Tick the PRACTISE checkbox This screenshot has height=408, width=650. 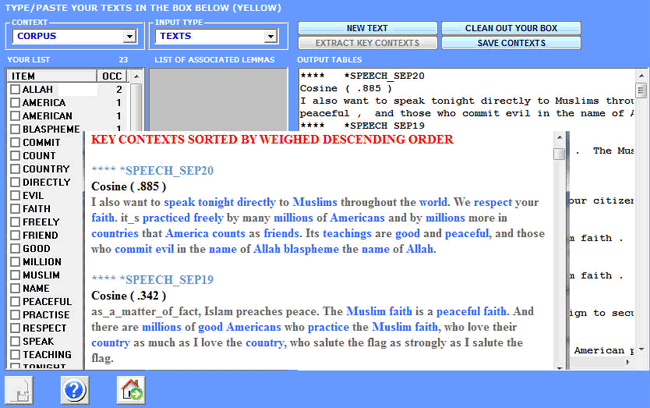[x=15, y=315]
